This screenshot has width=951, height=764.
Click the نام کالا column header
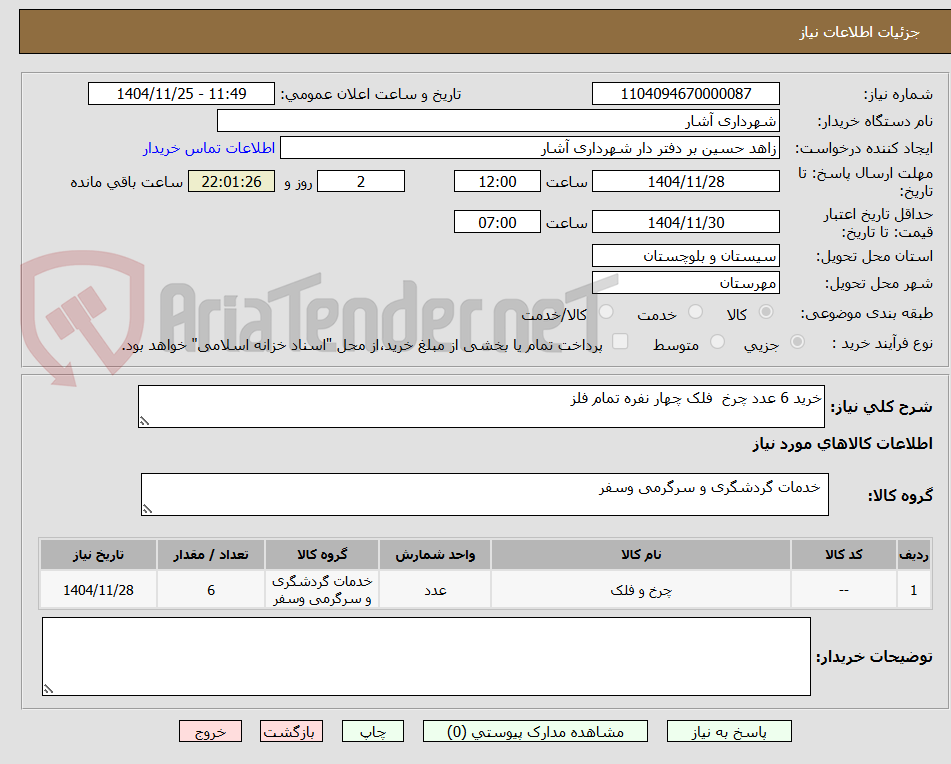641,555
